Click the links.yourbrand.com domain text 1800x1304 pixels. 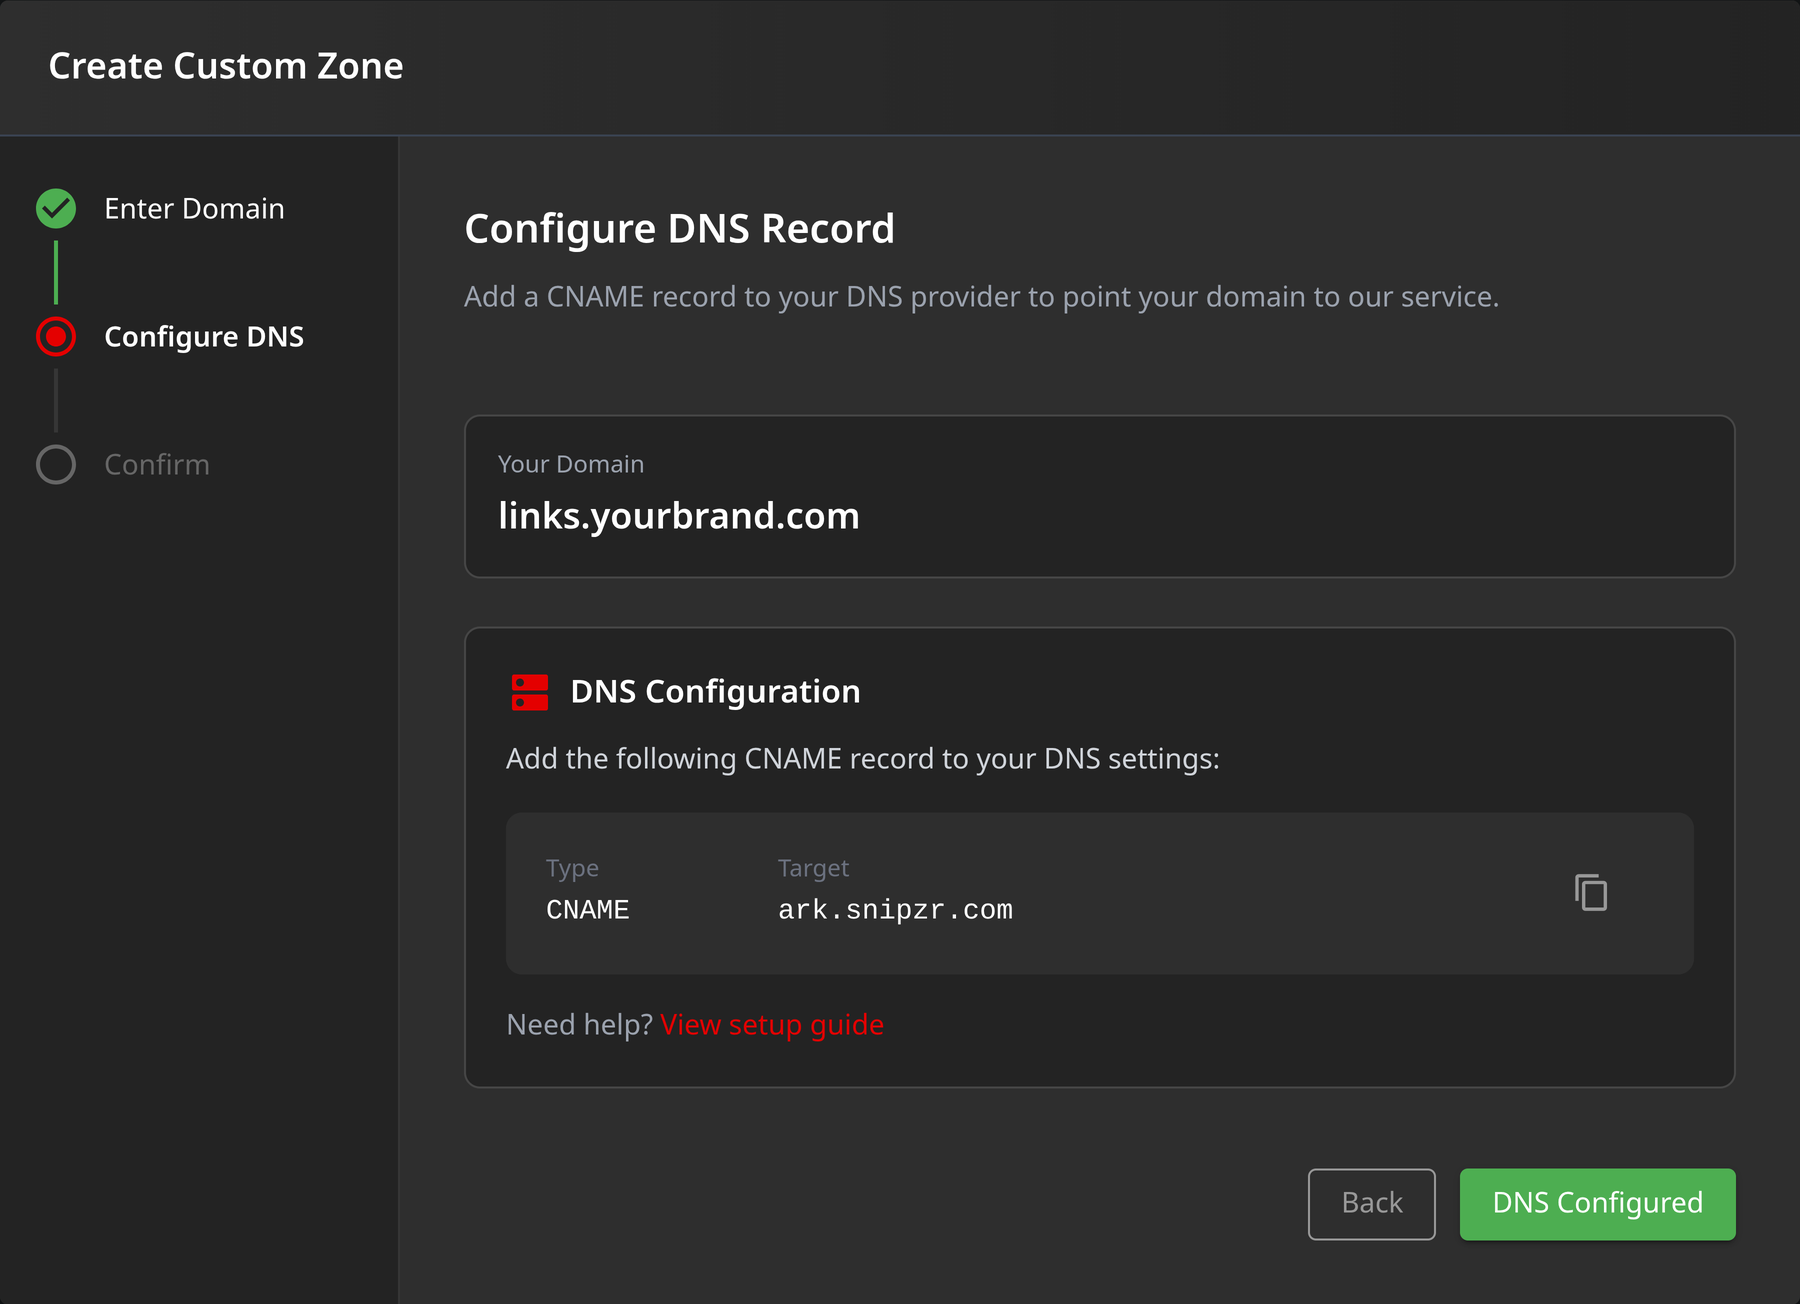coord(679,516)
